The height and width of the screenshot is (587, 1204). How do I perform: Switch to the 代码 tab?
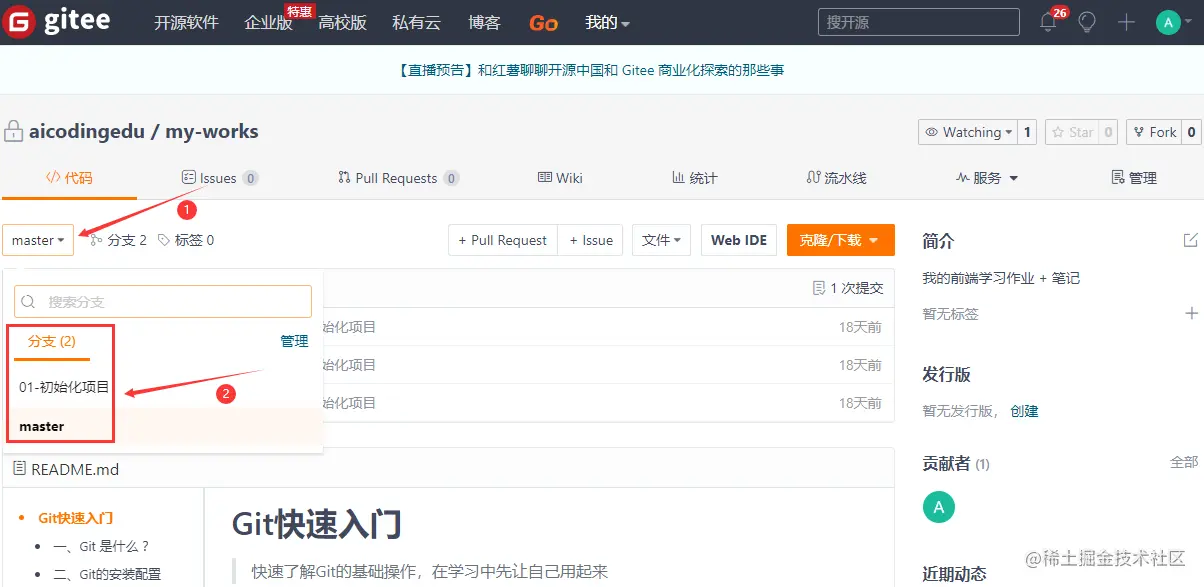click(x=69, y=178)
